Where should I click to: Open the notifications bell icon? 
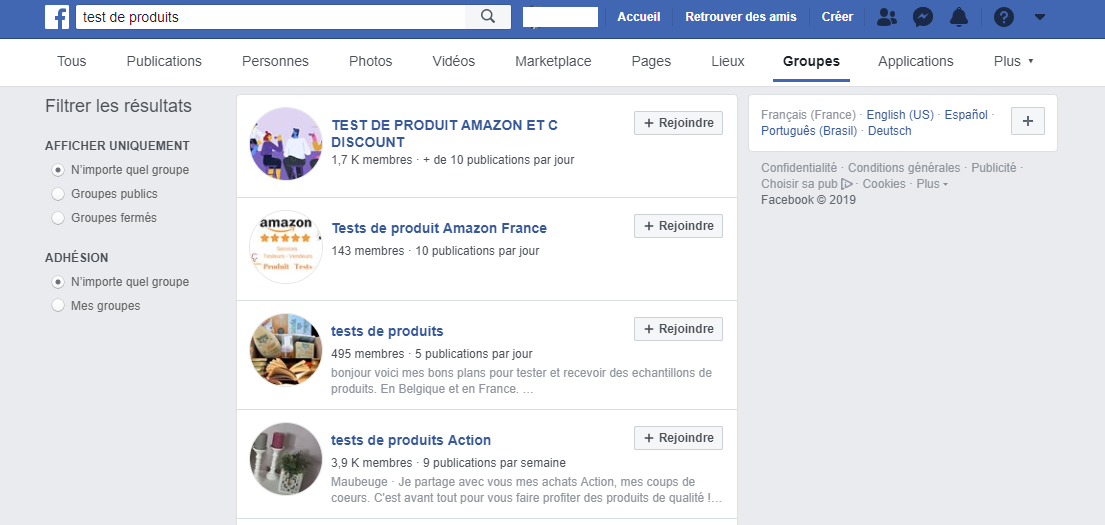click(x=959, y=17)
